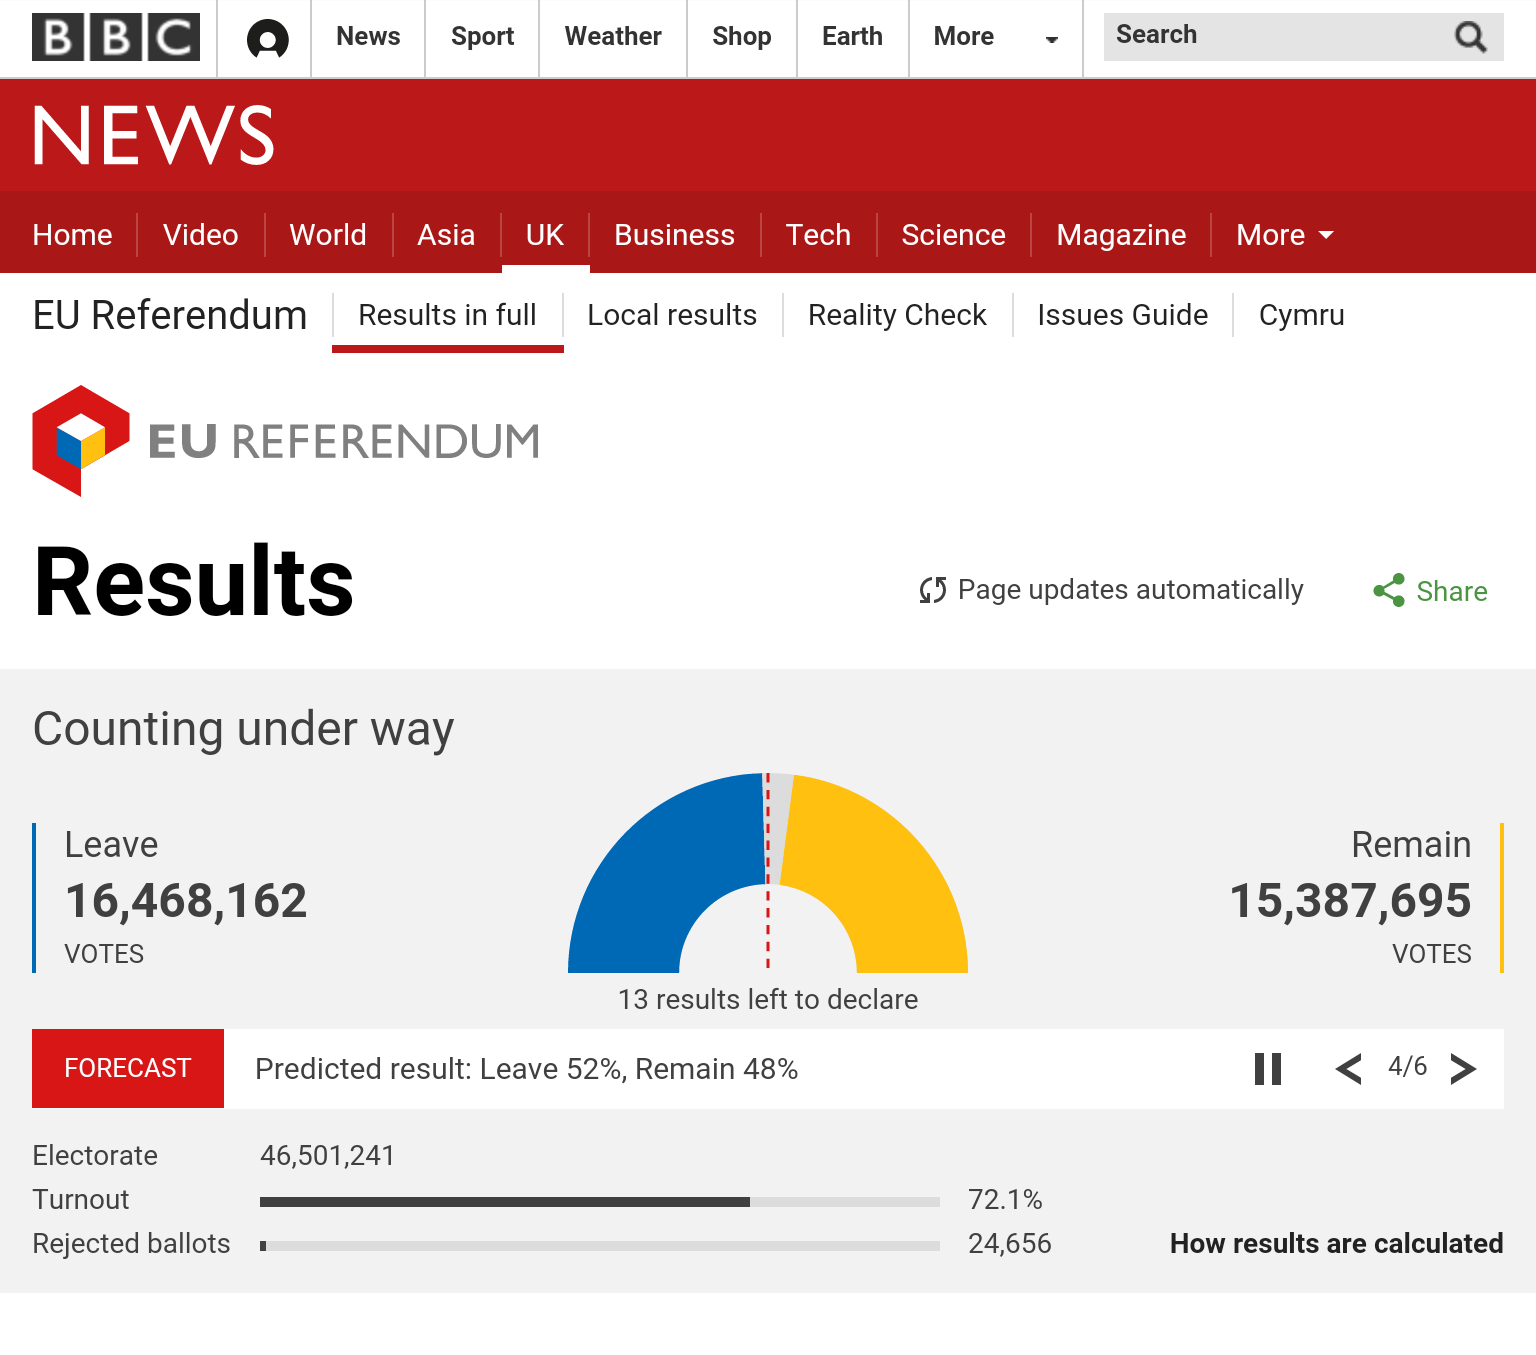Open How results are calculated link
1536x1355 pixels.
click(x=1337, y=1243)
